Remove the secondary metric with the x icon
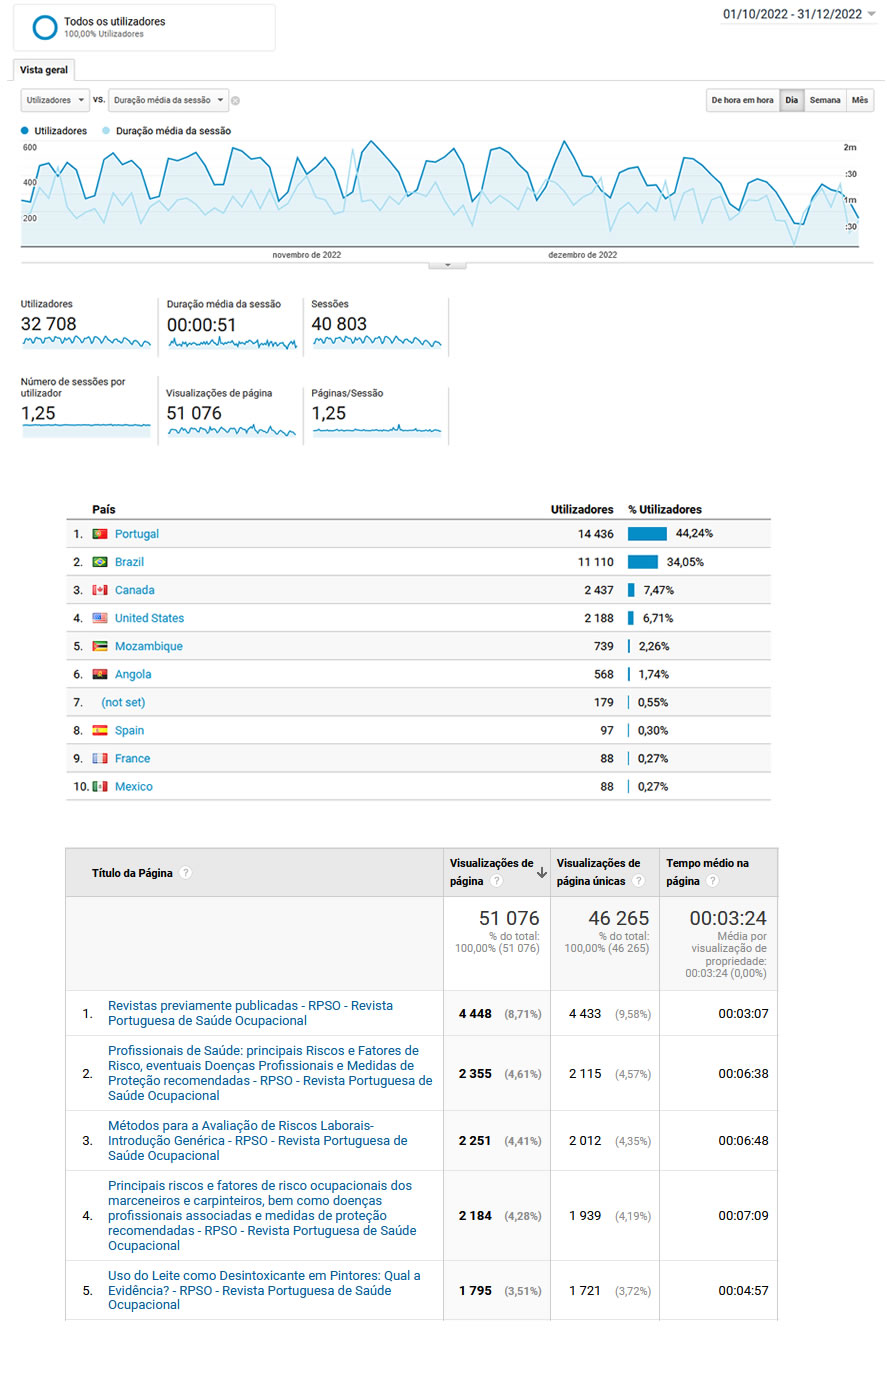 [235, 100]
